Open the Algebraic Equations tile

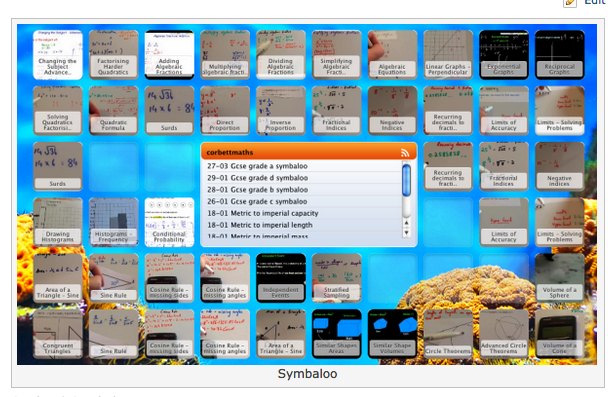pos(393,55)
